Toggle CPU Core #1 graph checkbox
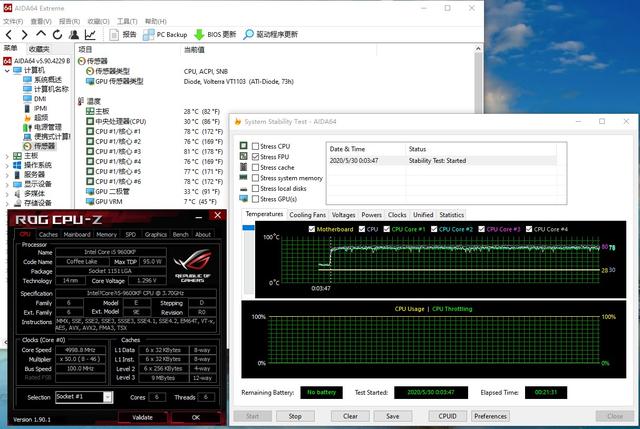Screen dimensions: 640x429 (x=387, y=229)
